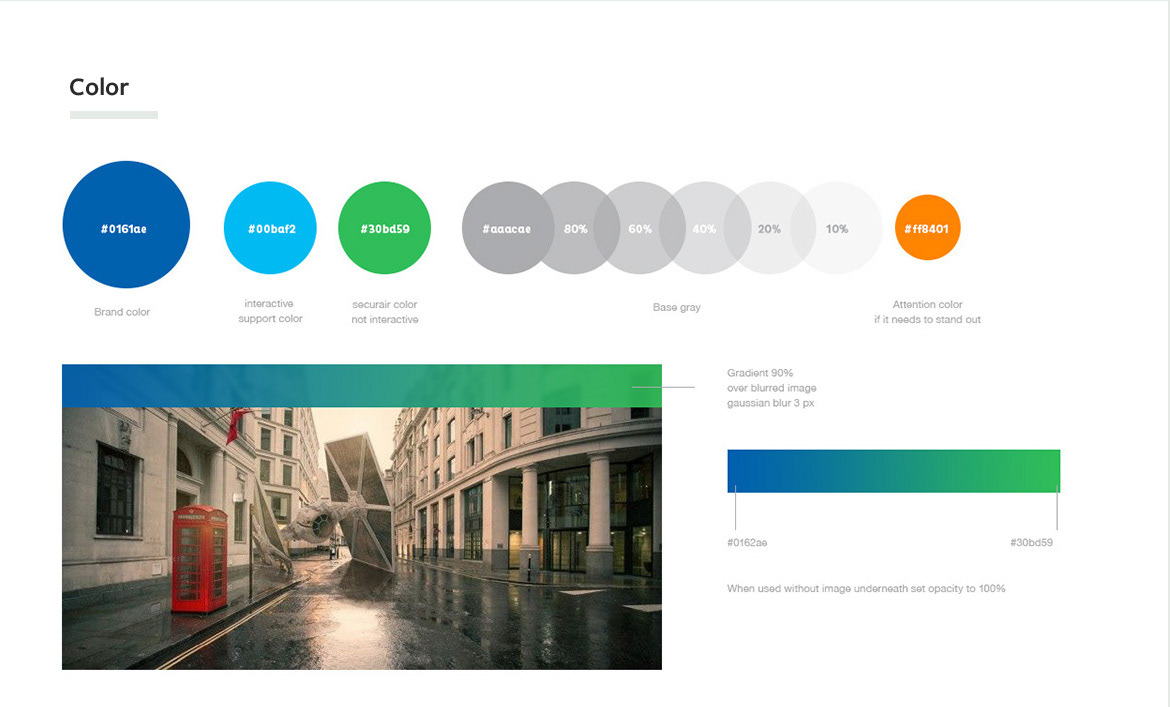This screenshot has height=707, width=1170.
Task: Click the "interactive support color" label
Action: click(x=270, y=311)
